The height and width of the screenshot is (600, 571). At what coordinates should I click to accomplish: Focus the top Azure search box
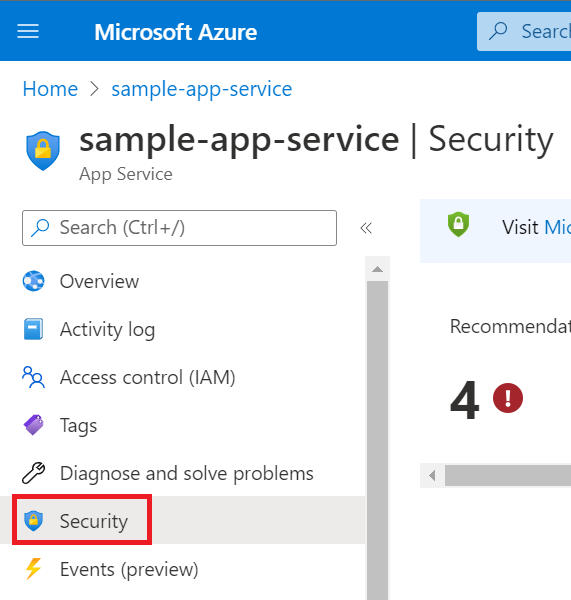click(x=524, y=31)
